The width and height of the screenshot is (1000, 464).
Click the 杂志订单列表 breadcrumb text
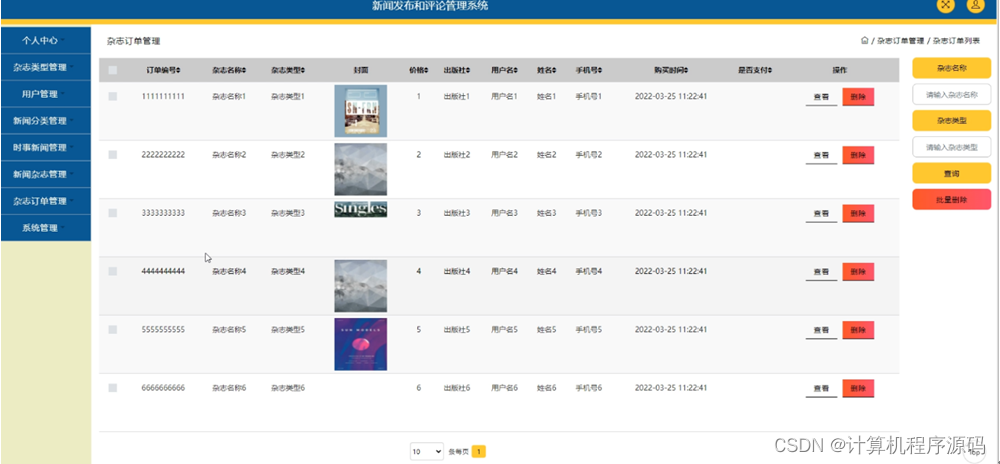pyautogui.click(x=956, y=40)
